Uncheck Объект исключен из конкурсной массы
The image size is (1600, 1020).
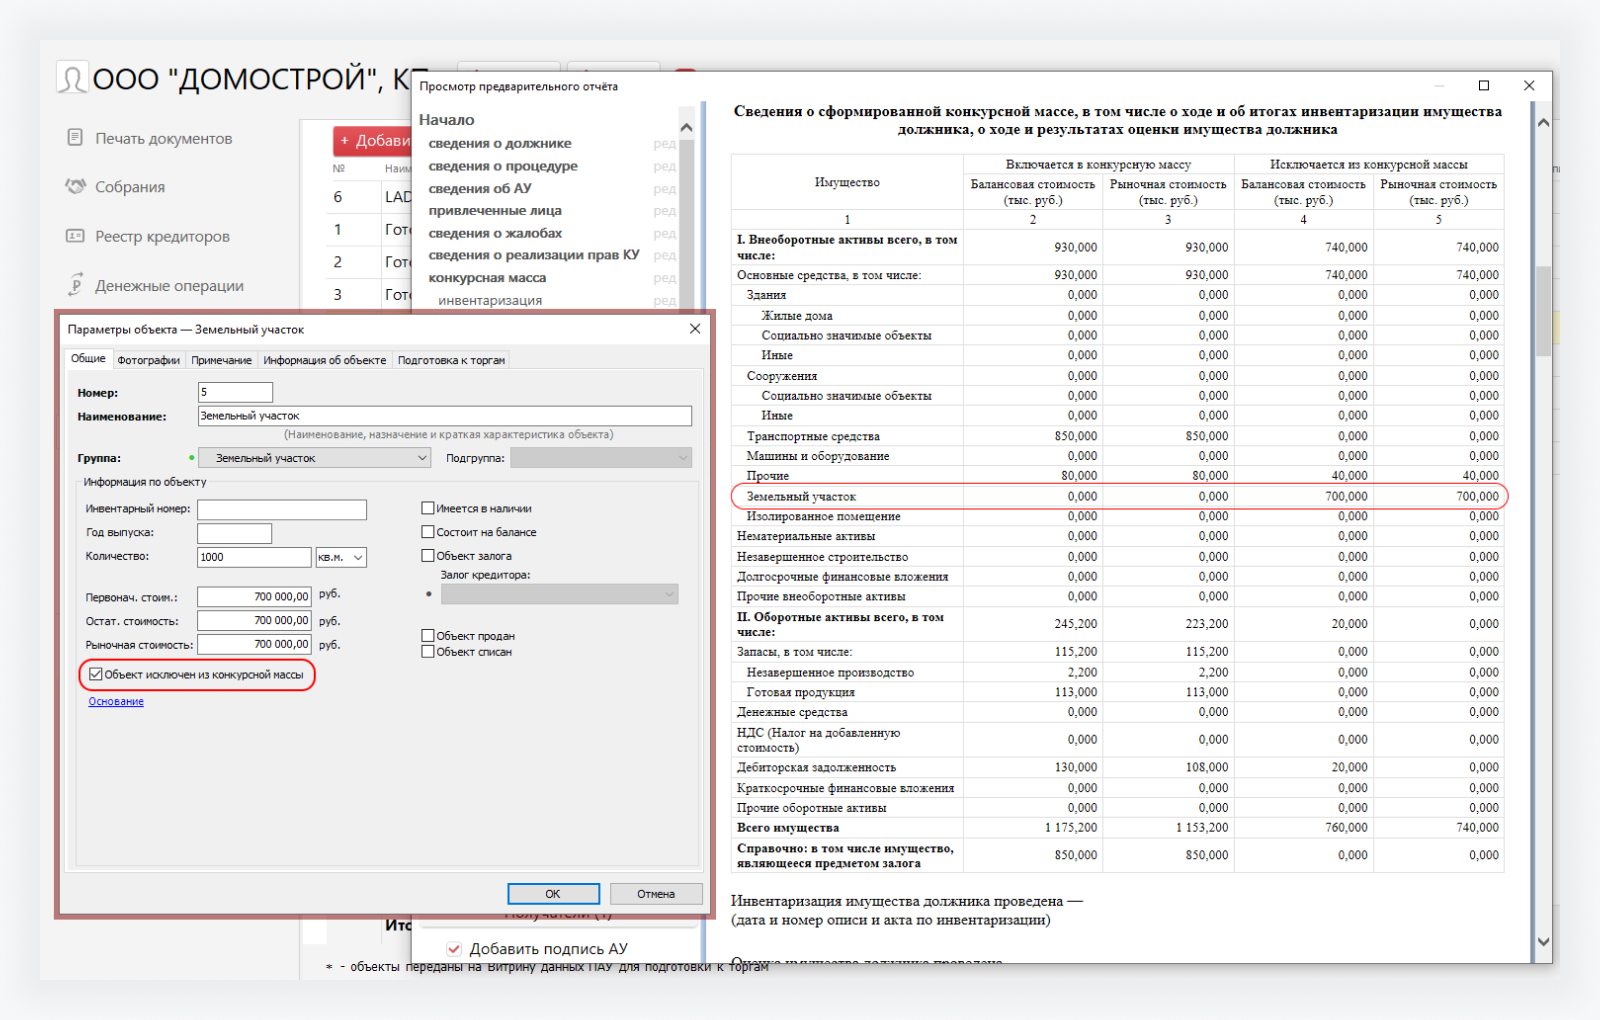click(x=96, y=675)
